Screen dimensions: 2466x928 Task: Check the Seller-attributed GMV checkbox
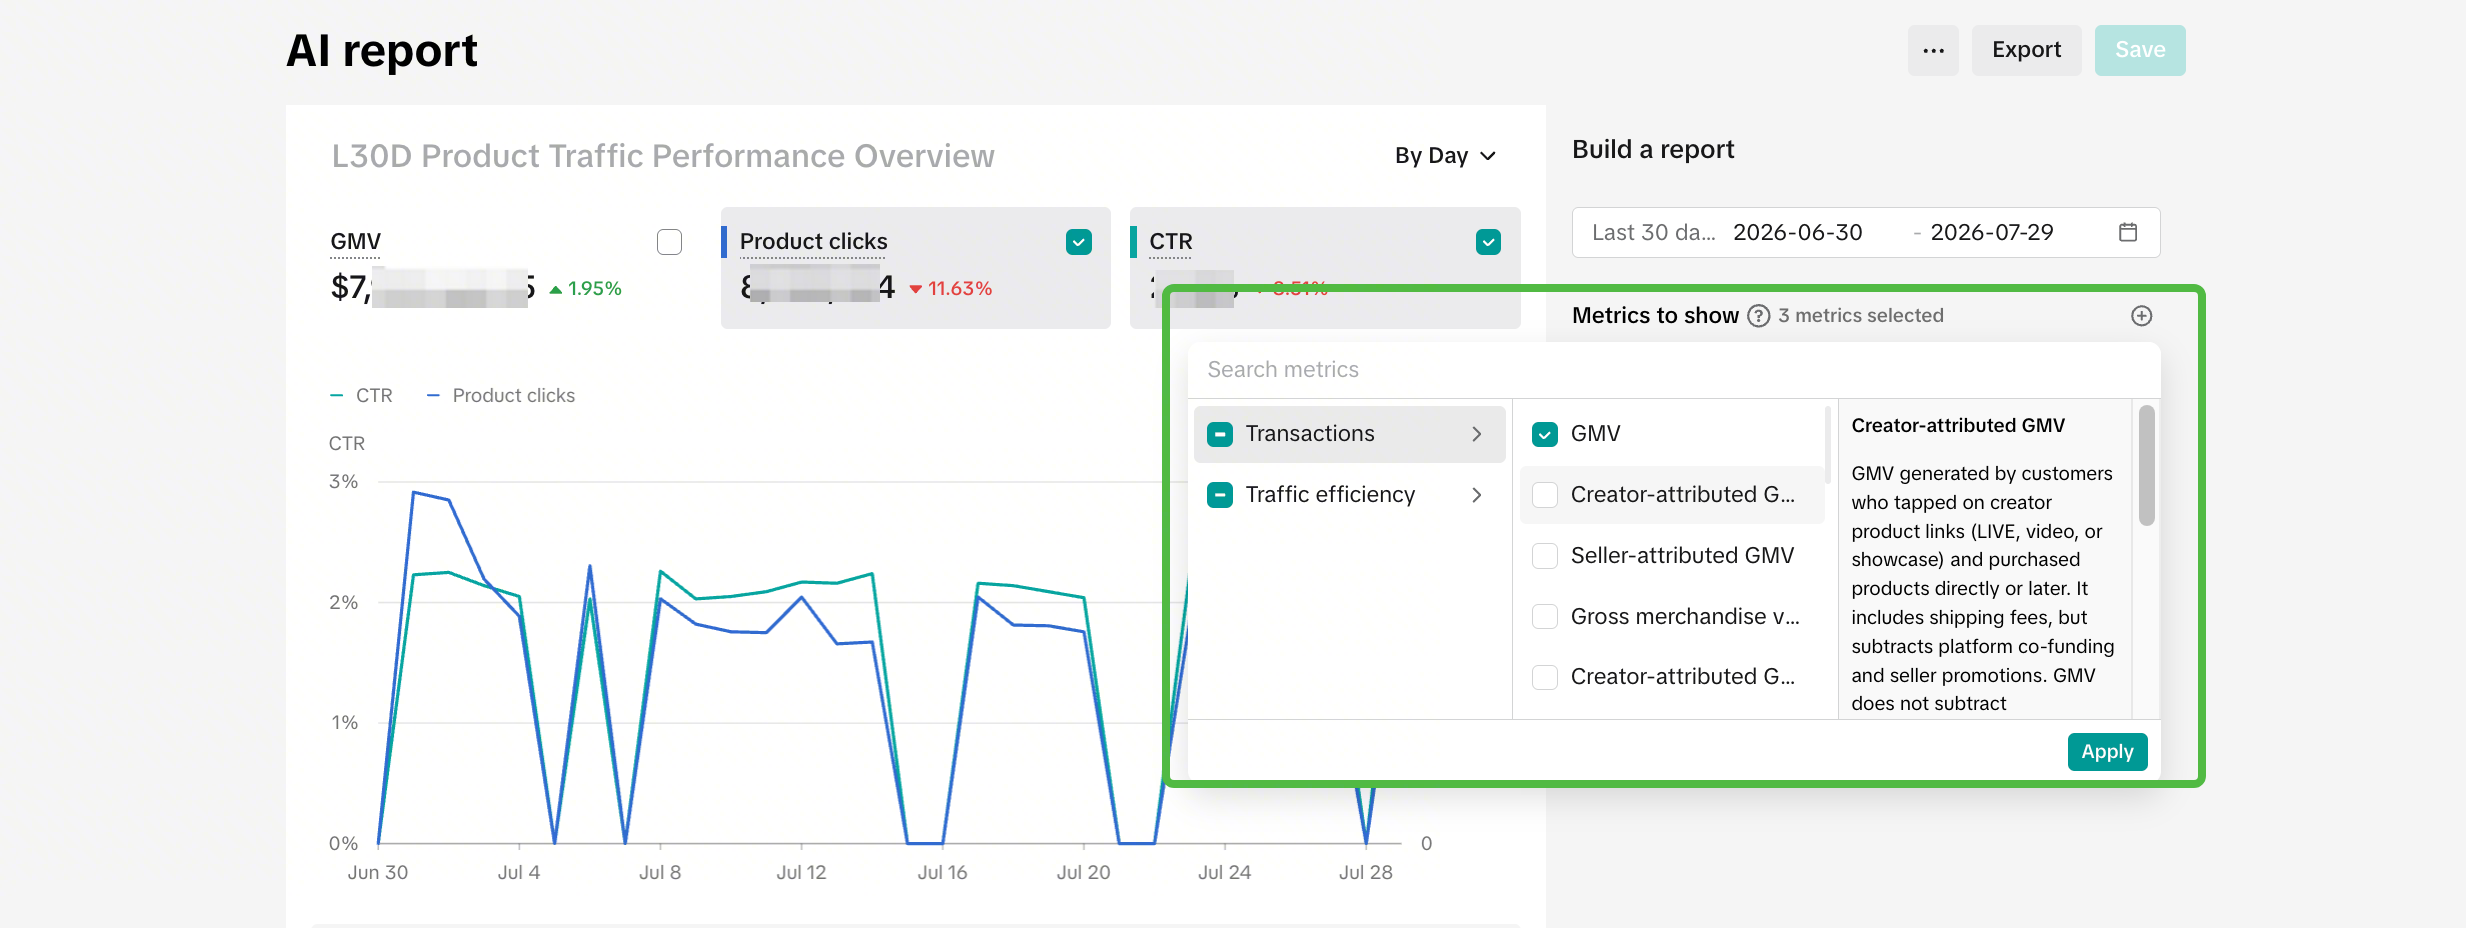[x=1545, y=556]
